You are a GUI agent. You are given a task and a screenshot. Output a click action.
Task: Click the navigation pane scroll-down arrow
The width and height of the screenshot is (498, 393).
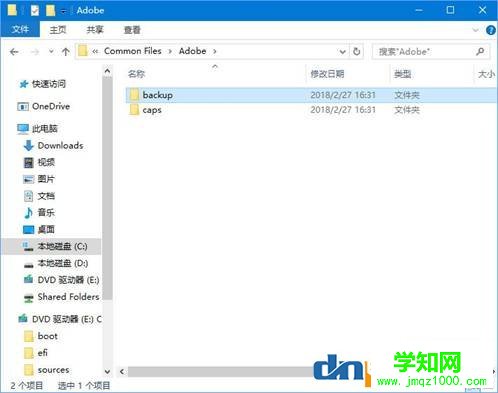[x=107, y=371]
